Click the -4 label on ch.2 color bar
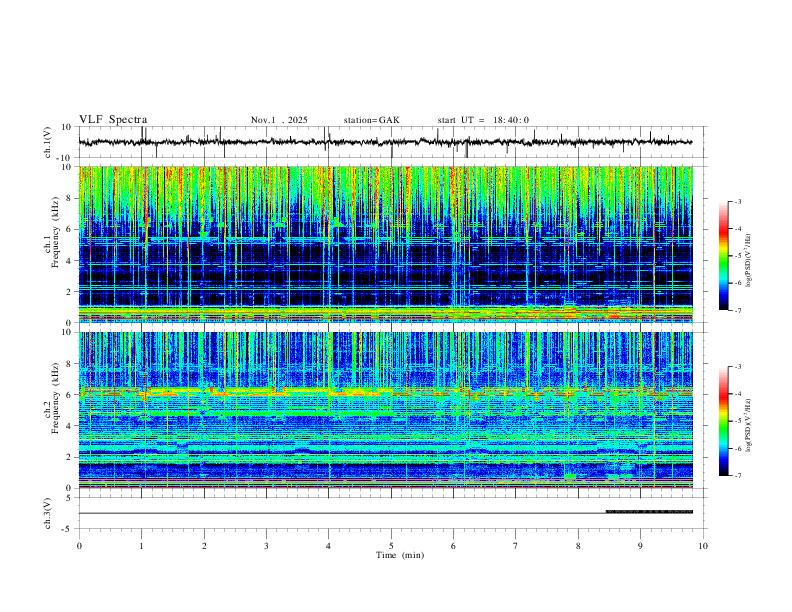 coord(737,394)
